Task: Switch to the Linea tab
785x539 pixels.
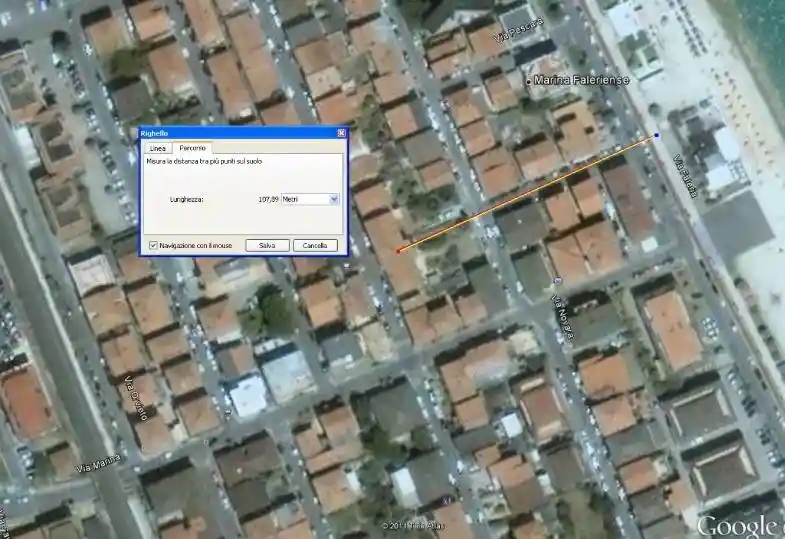Action: click(x=159, y=148)
